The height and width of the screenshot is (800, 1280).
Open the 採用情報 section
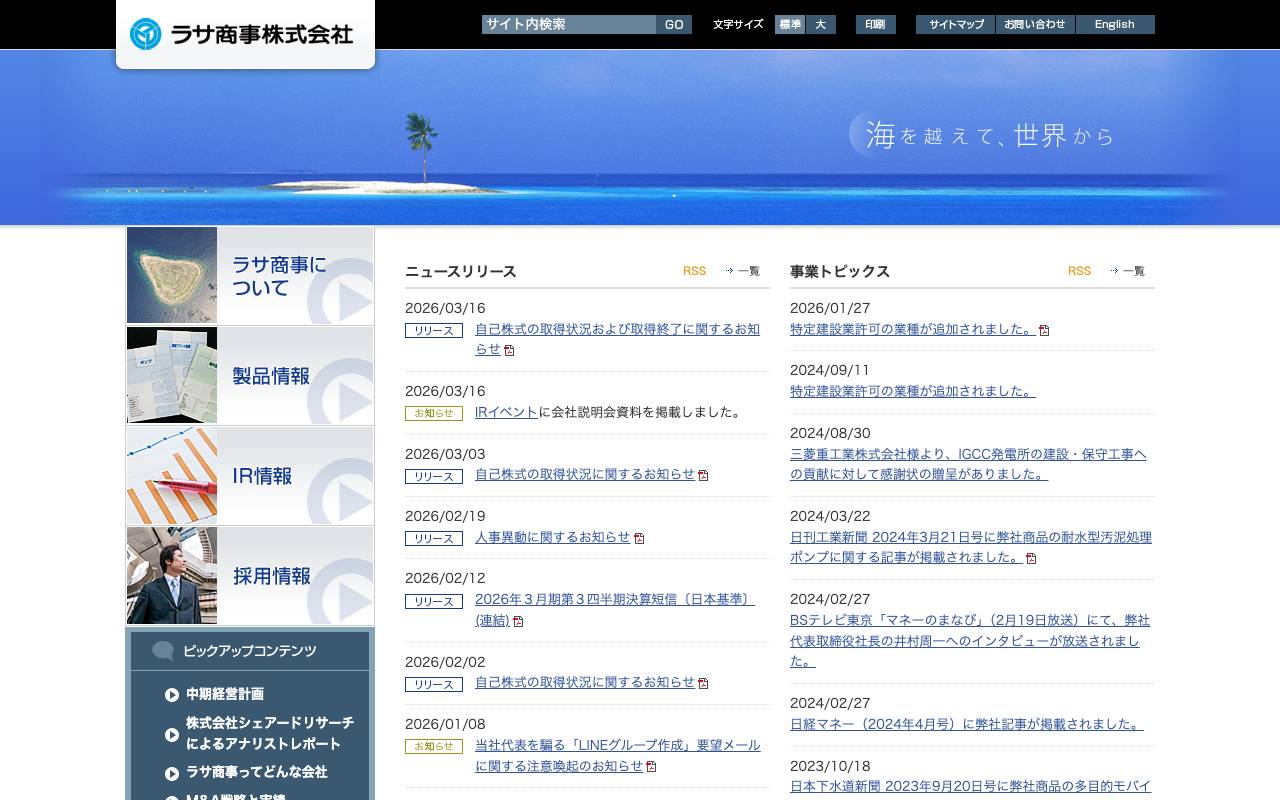click(249, 576)
